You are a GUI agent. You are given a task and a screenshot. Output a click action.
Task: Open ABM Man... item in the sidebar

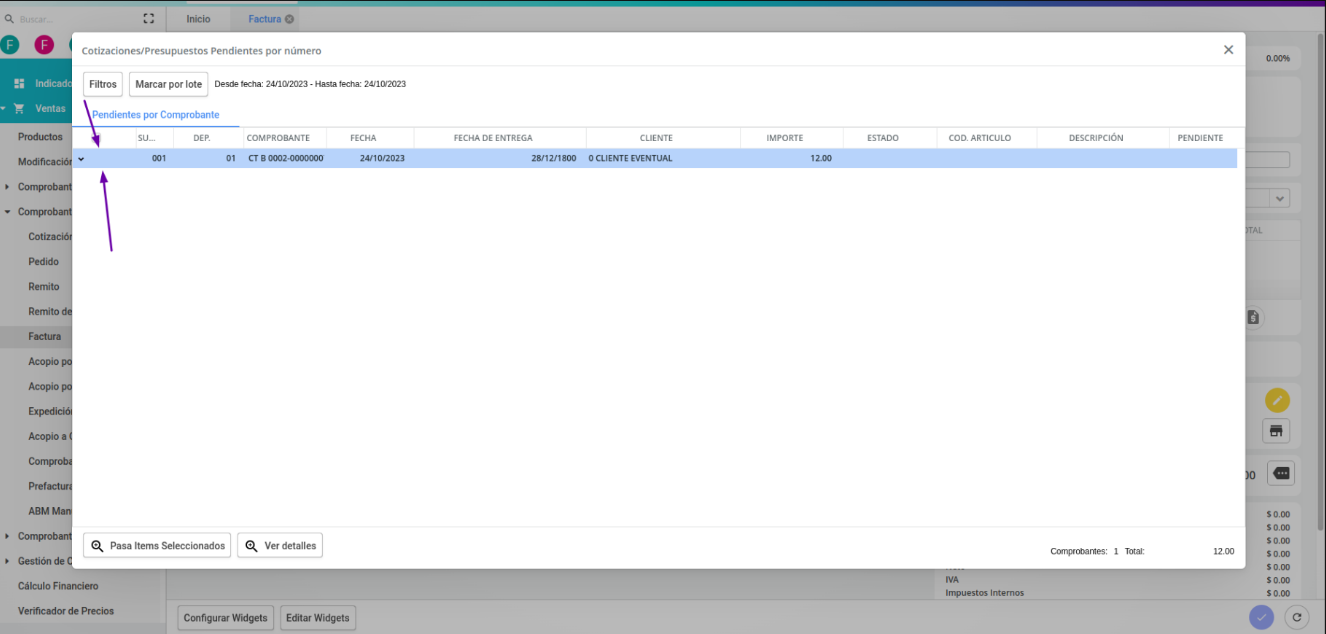pos(50,511)
